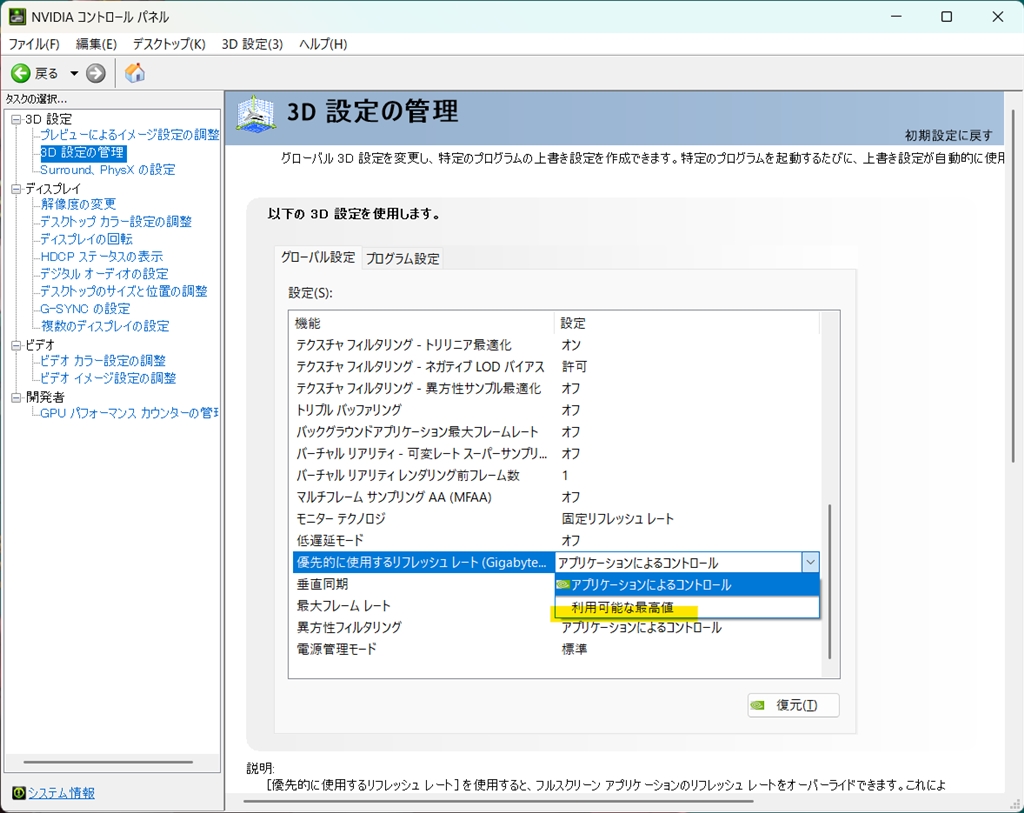Click the task tree horizontal scrollbar
This screenshot has width=1024, height=813.
[108, 762]
